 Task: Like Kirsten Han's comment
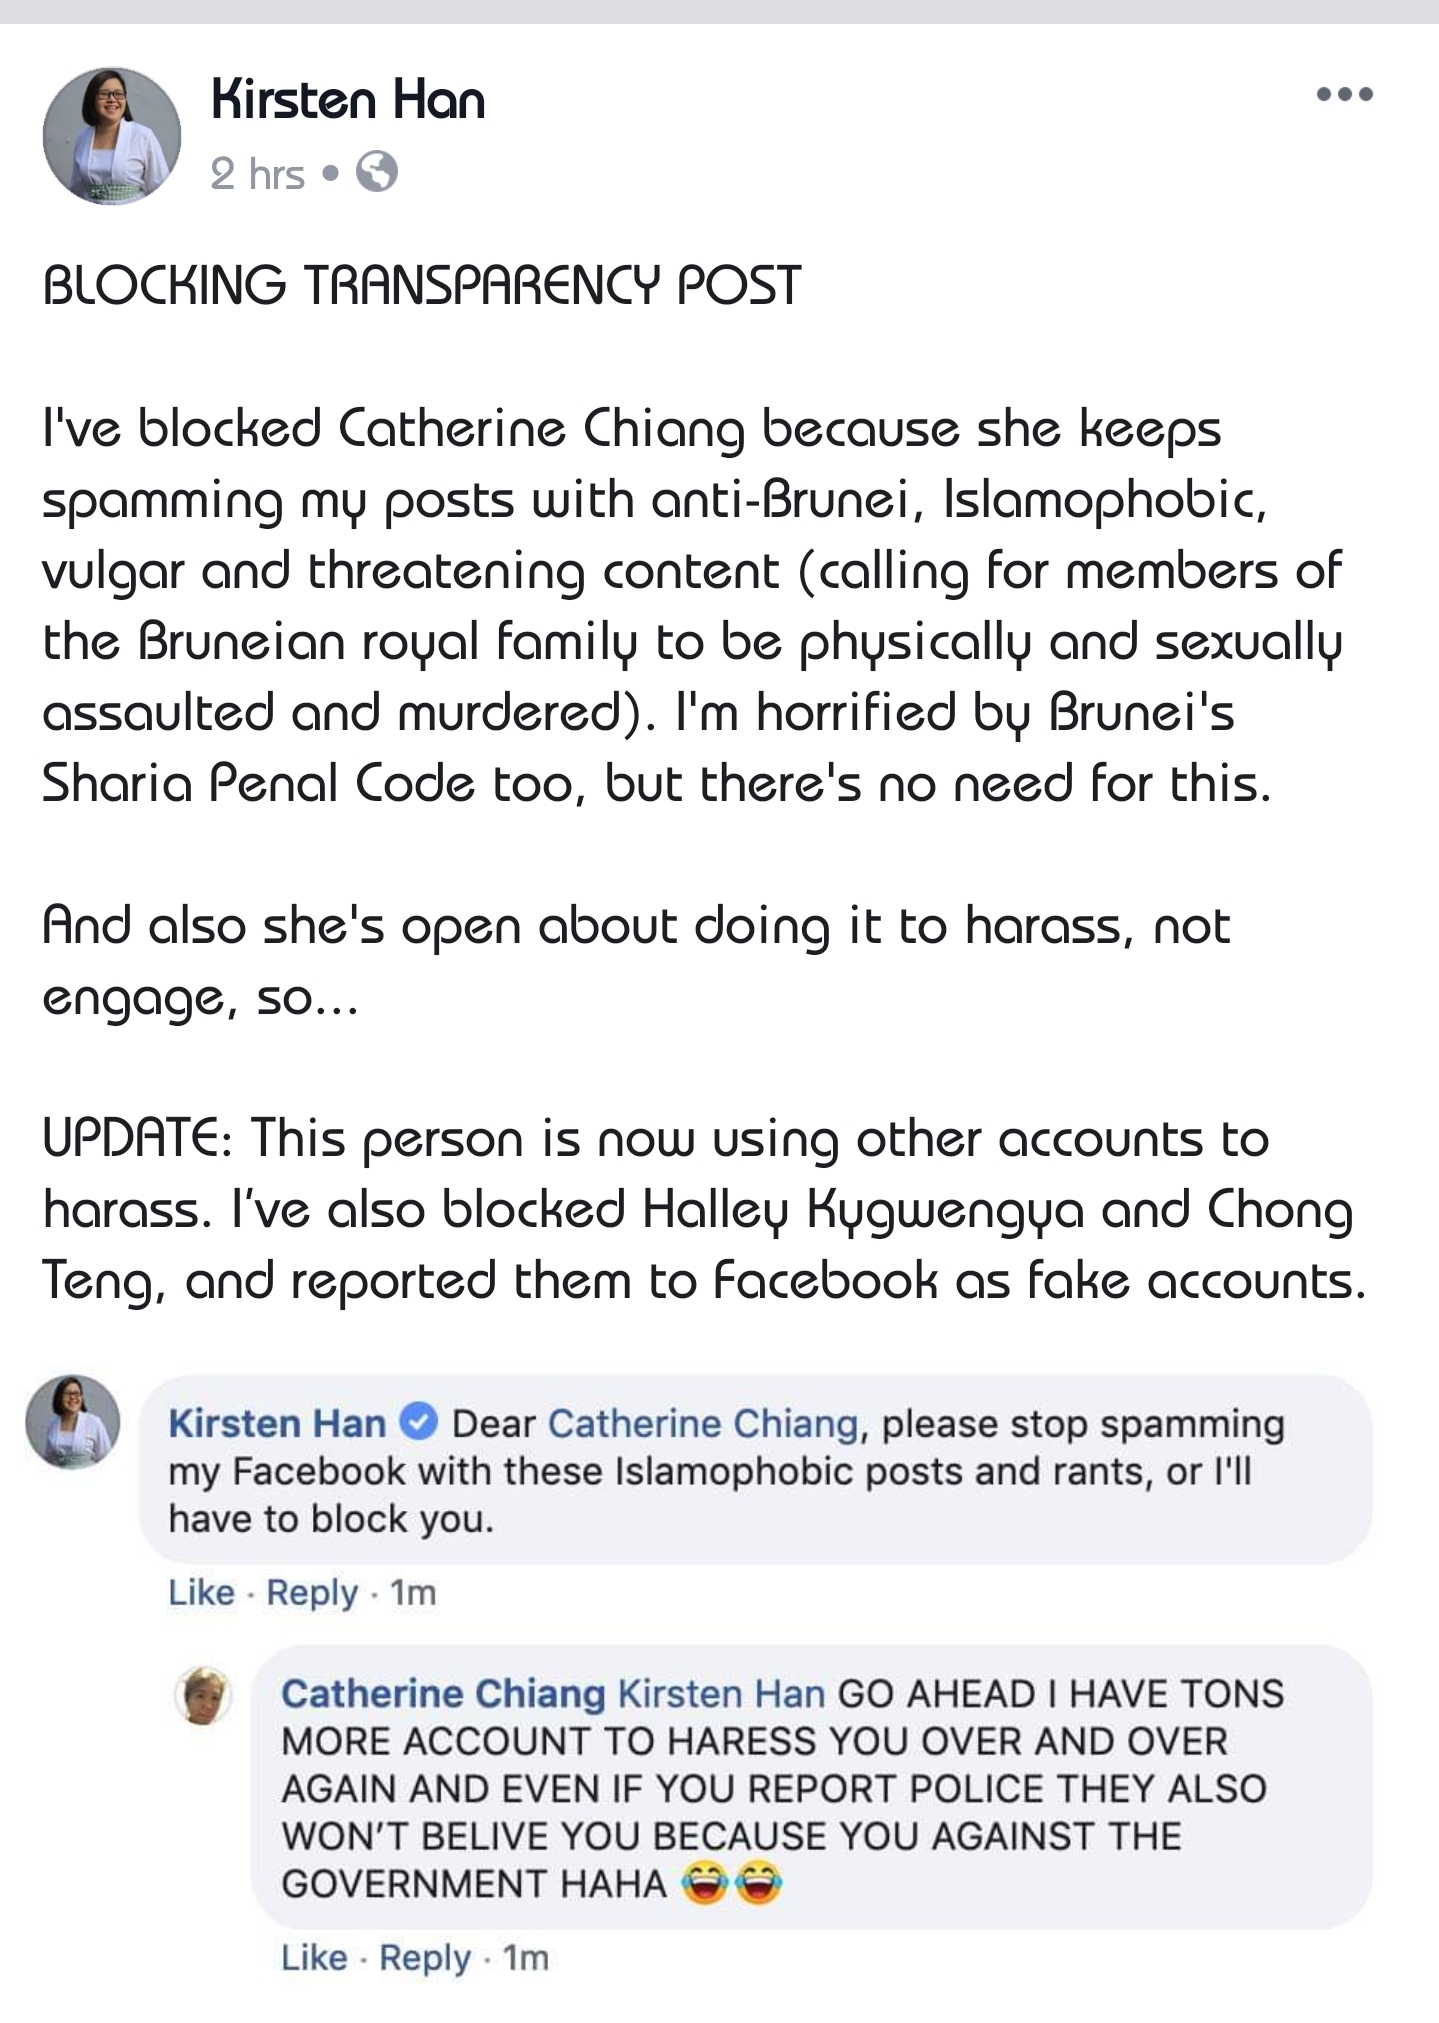pyautogui.click(x=201, y=1592)
